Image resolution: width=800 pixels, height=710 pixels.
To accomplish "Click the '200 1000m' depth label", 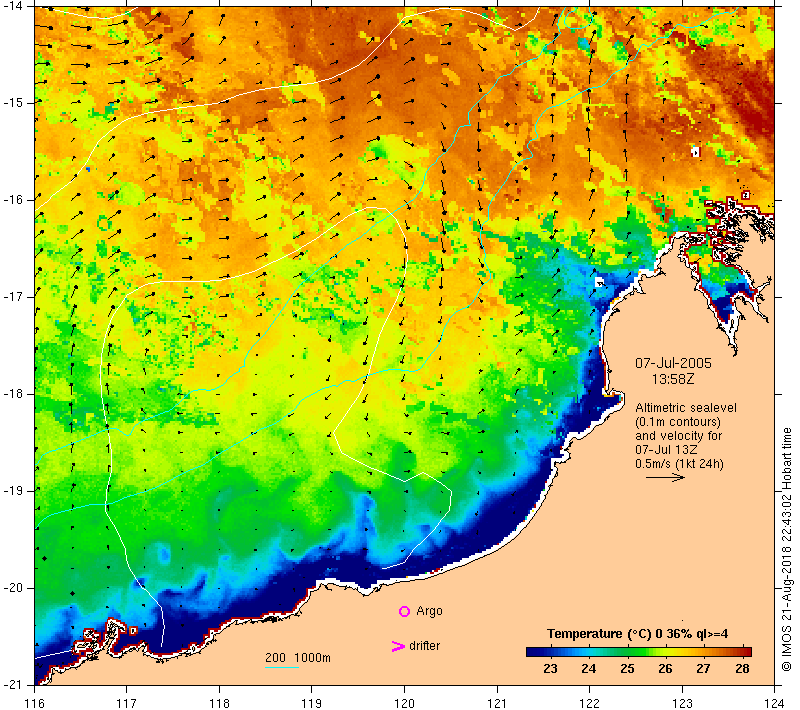I will [298, 658].
